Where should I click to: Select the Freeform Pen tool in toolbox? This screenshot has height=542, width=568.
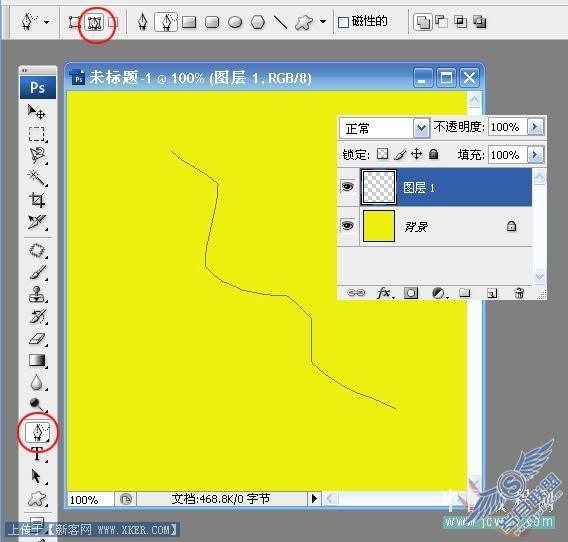tap(38, 432)
